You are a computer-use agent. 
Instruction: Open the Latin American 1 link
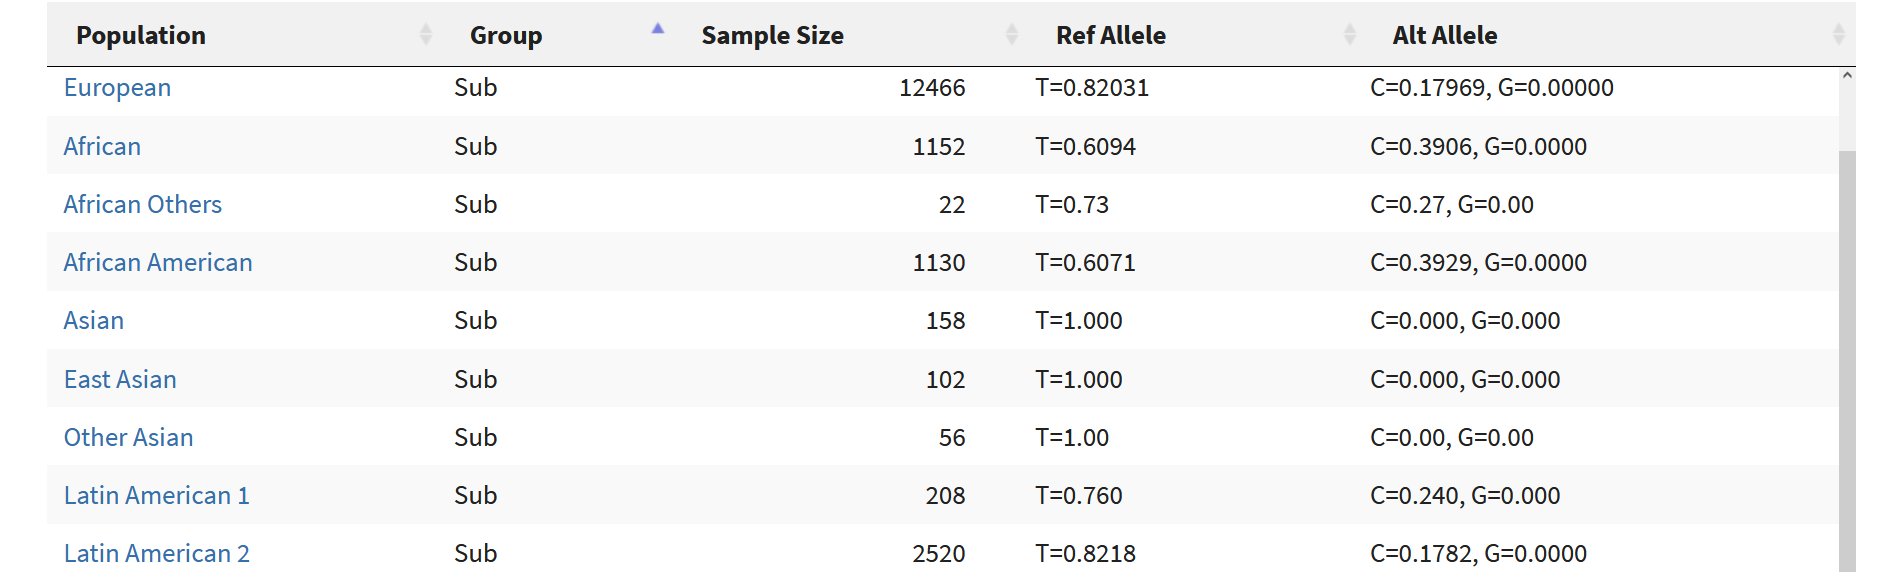coord(157,495)
